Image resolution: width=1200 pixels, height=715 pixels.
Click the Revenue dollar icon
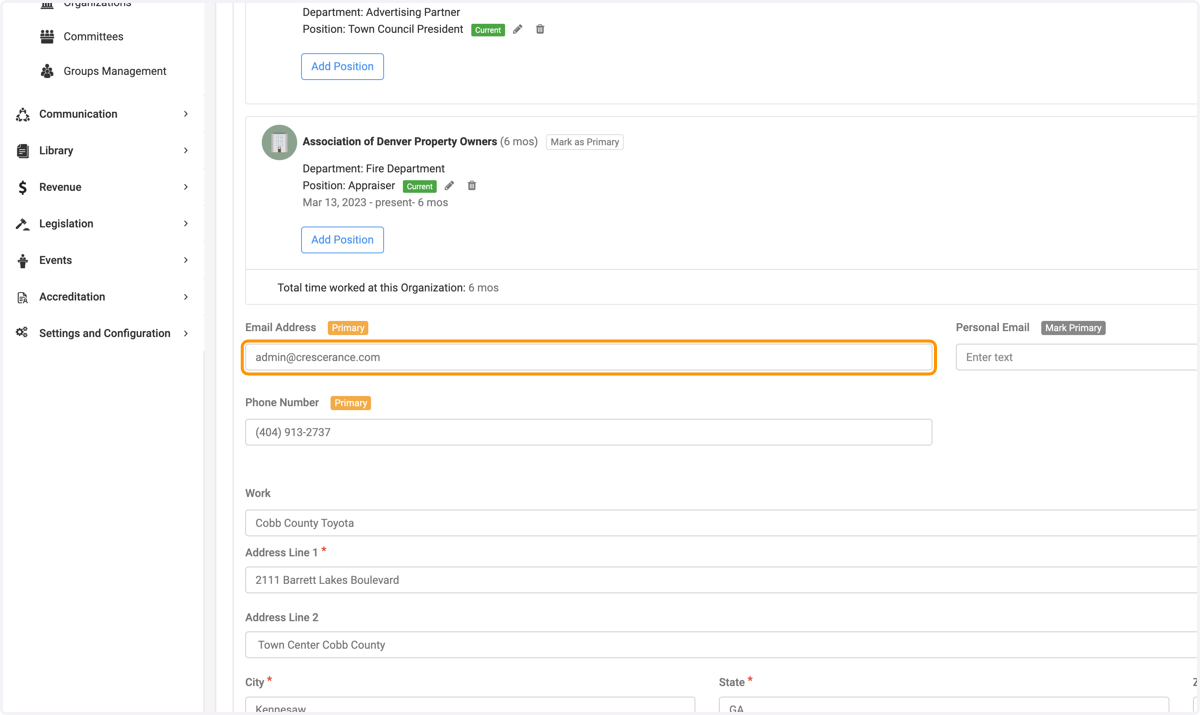[23, 188]
